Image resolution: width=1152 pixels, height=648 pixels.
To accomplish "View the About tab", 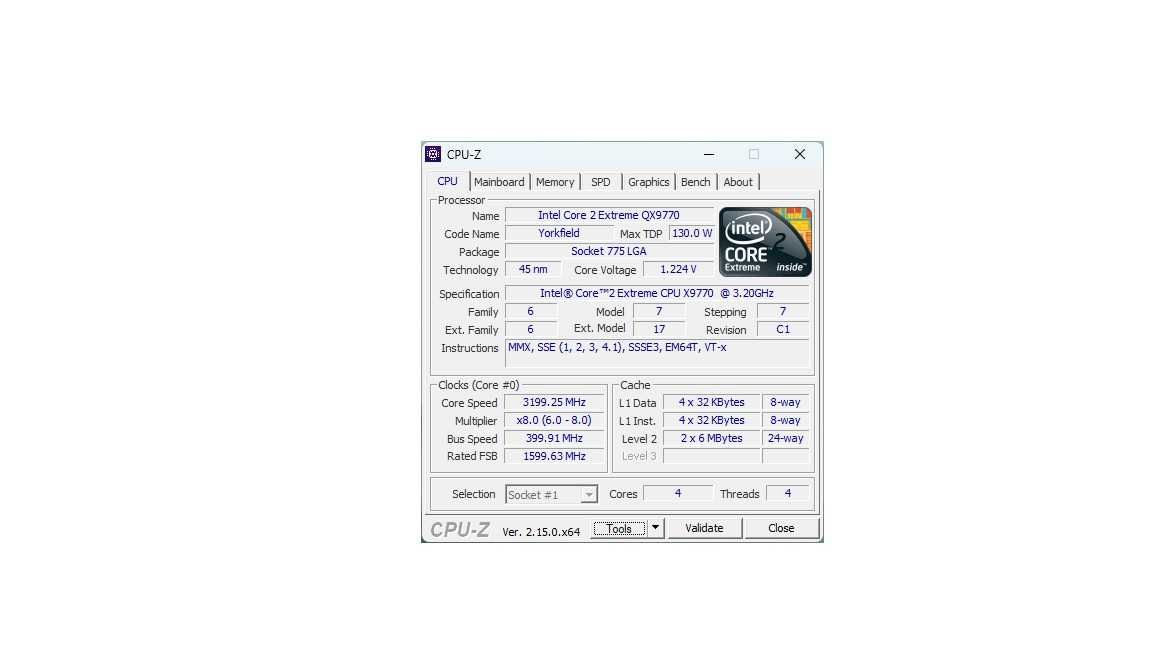I will point(738,182).
